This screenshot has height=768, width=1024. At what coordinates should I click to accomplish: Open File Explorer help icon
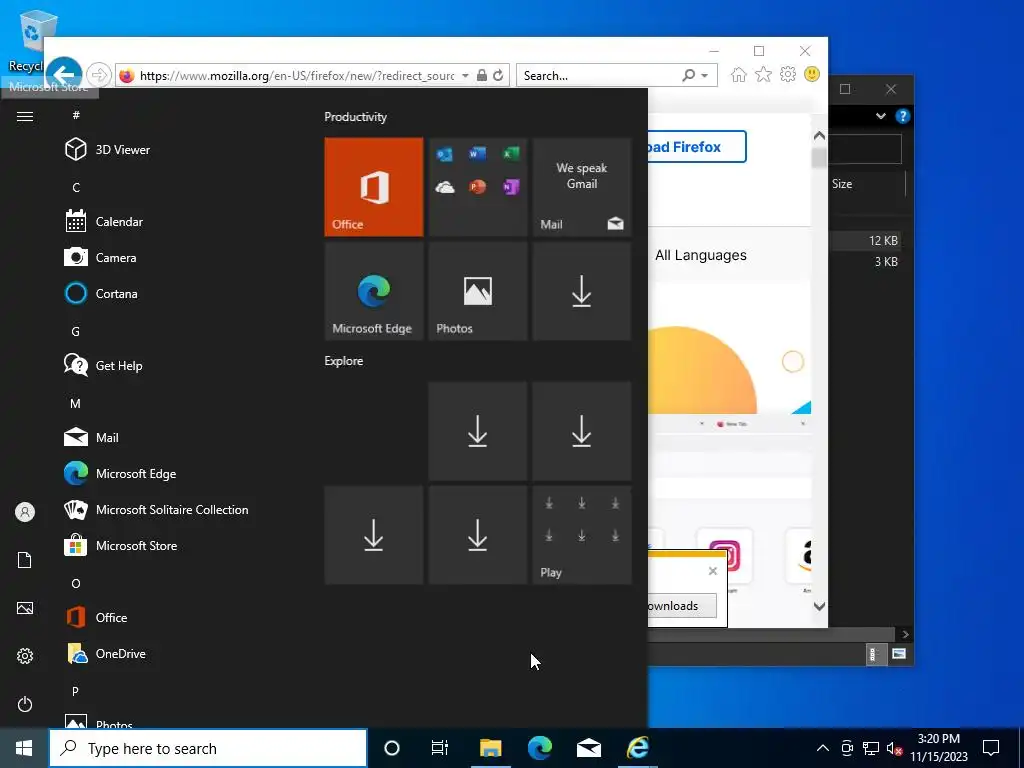903,116
